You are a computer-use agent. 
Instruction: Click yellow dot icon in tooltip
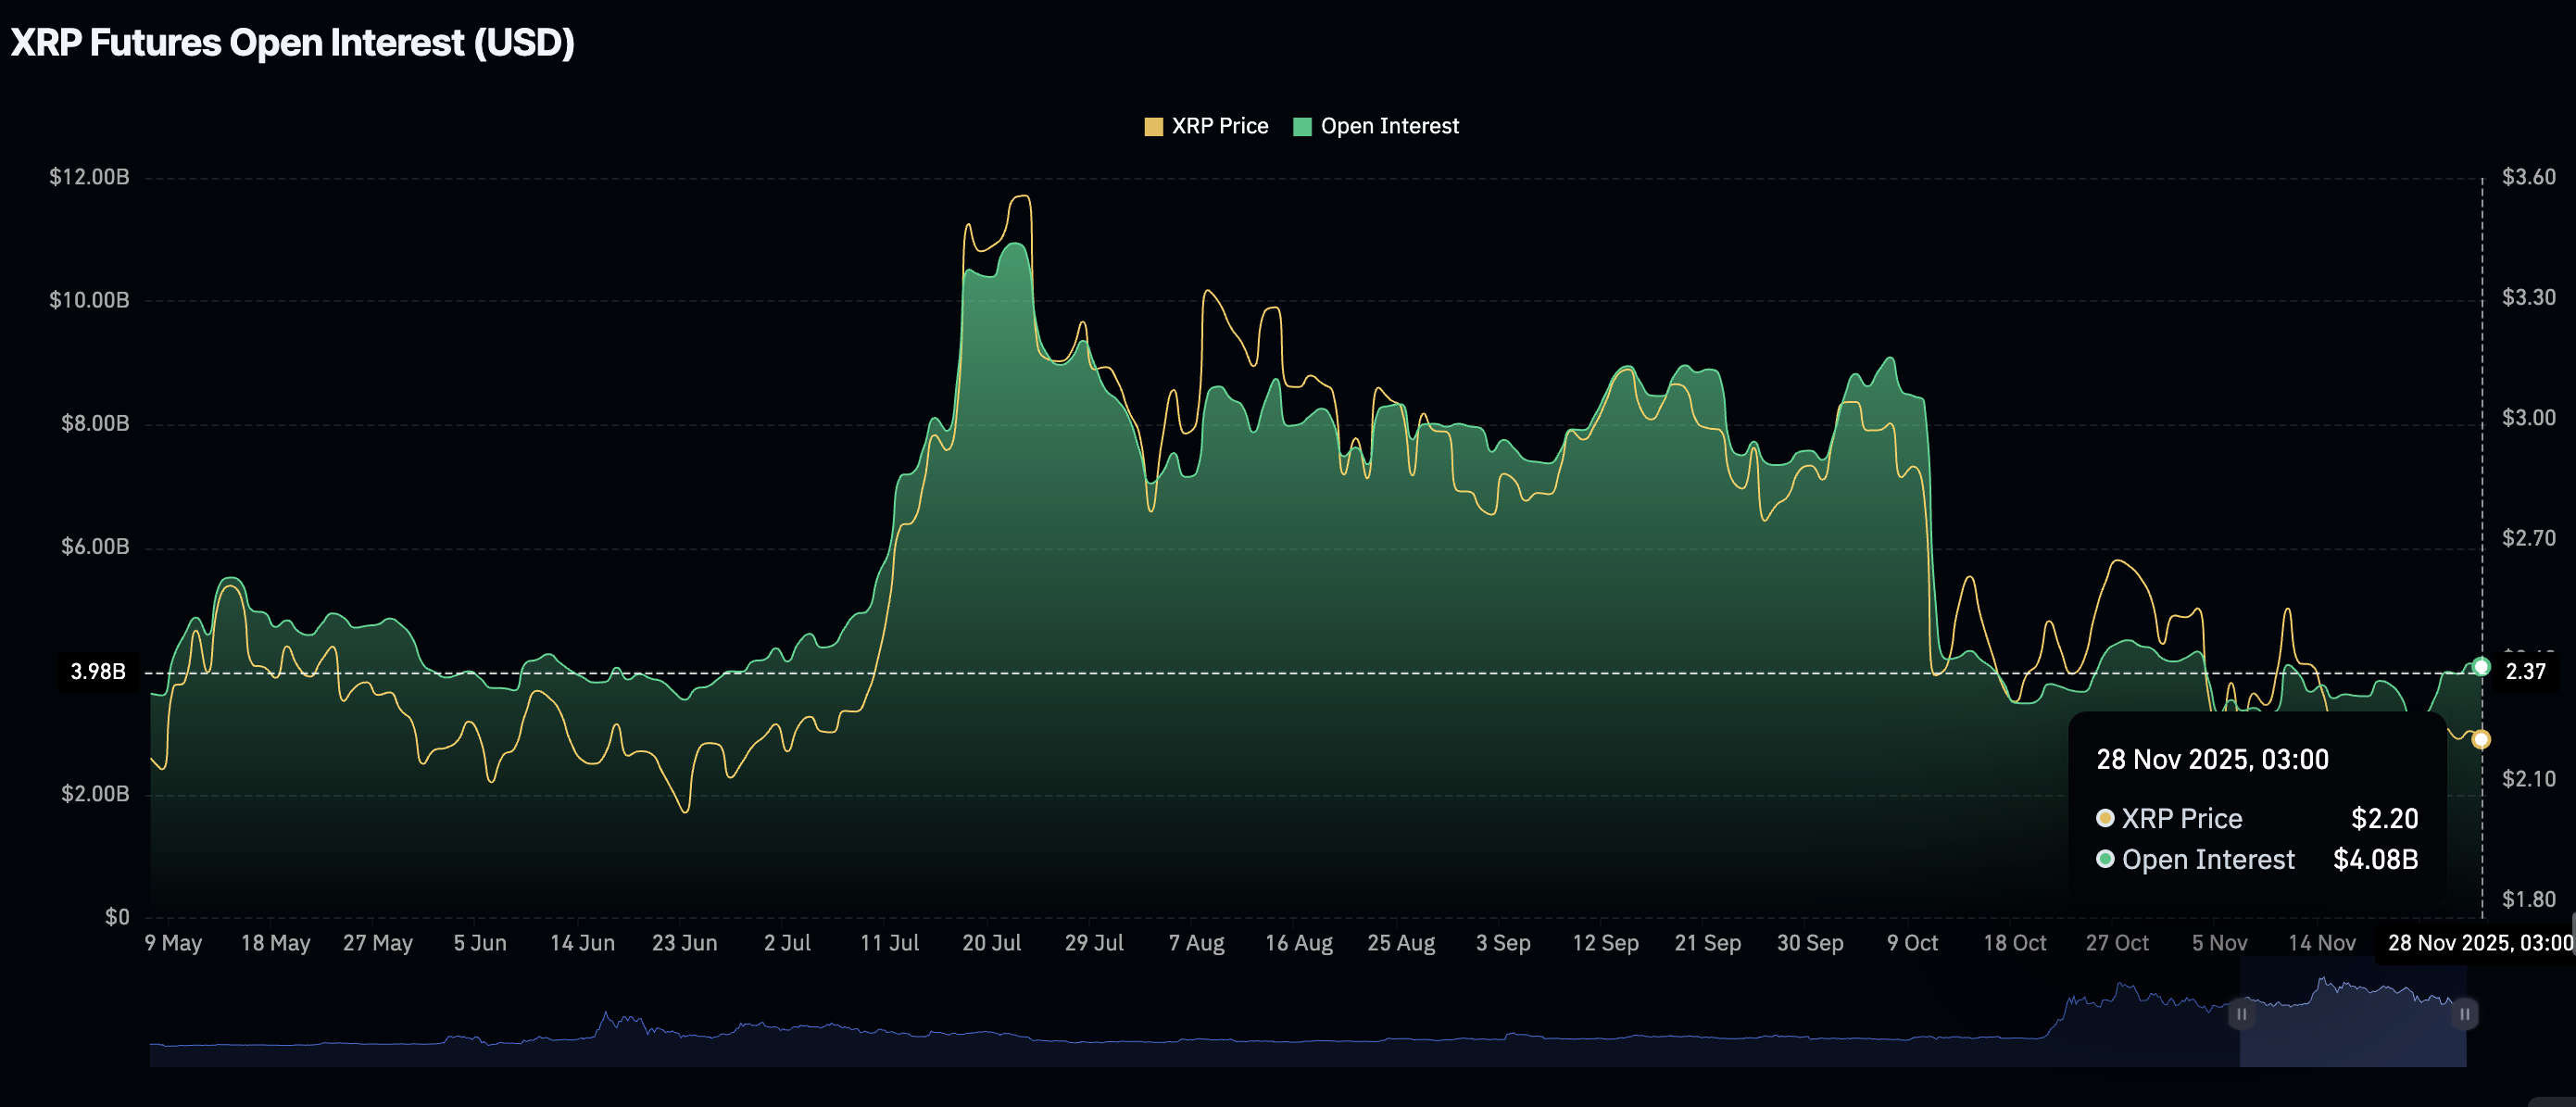[x=2105, y=818]
